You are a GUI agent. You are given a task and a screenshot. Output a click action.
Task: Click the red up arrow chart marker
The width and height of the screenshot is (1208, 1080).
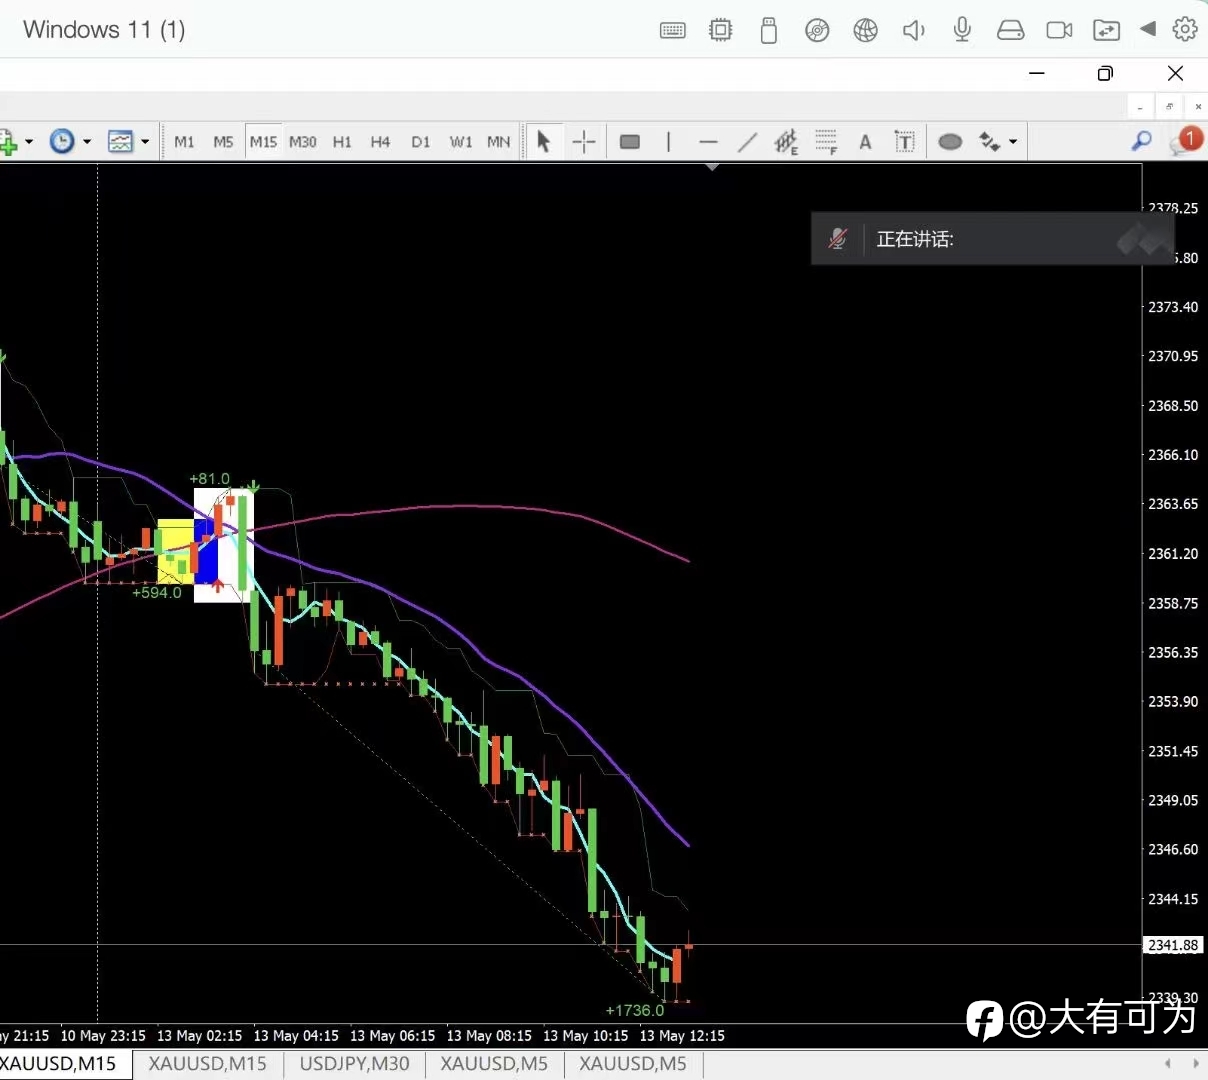coord(218,586)
